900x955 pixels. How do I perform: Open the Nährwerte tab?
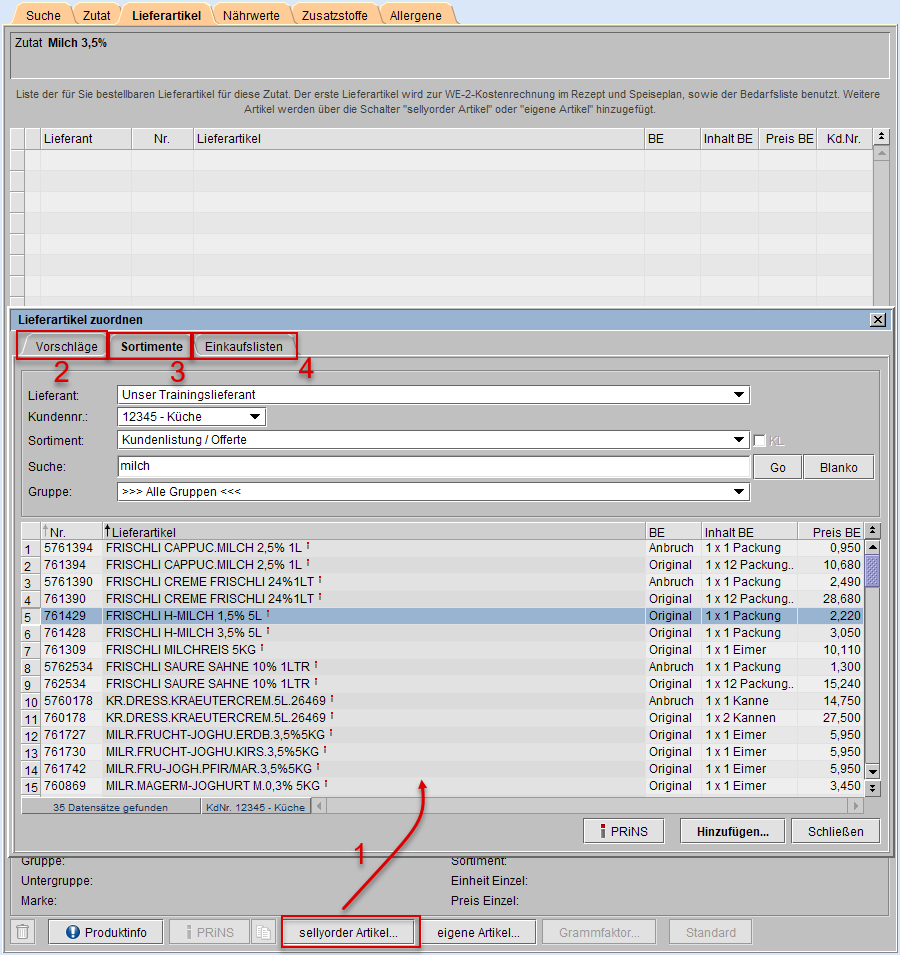(x=251, y=15)
